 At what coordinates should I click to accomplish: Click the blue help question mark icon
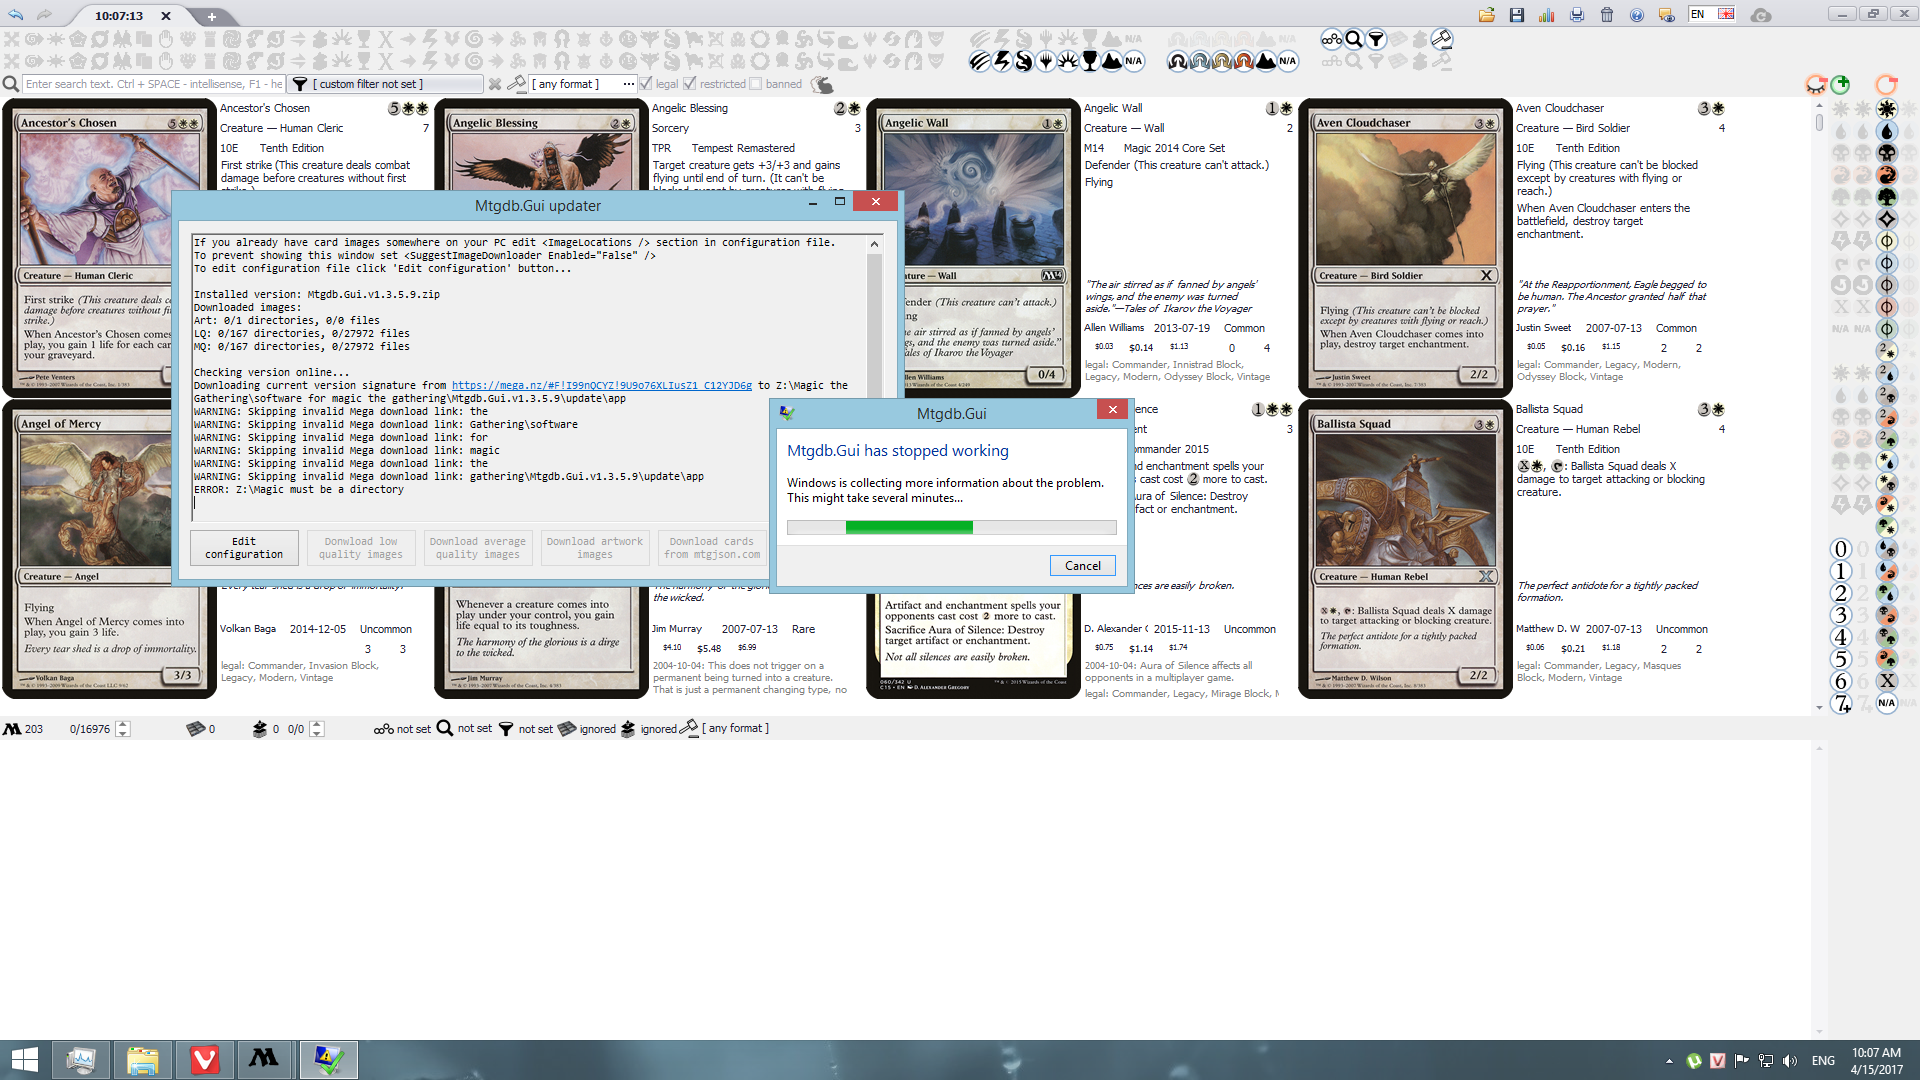pyautogui.click(x=1637, y=15)
